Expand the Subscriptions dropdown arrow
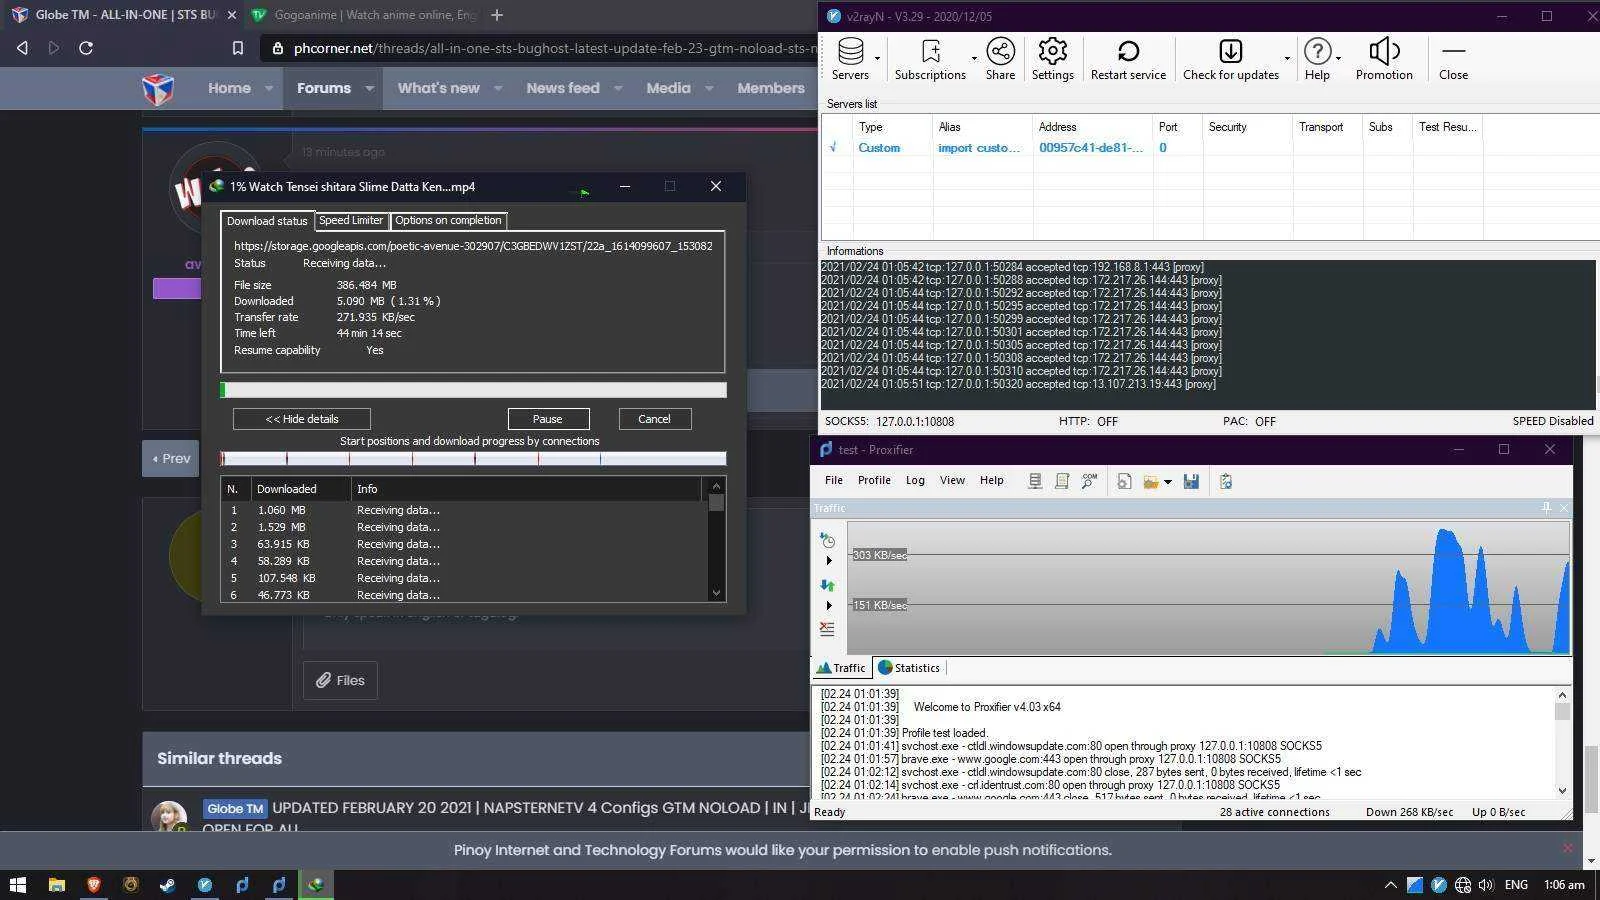This screenshot has width=1600, height=900. click(973, 58)
